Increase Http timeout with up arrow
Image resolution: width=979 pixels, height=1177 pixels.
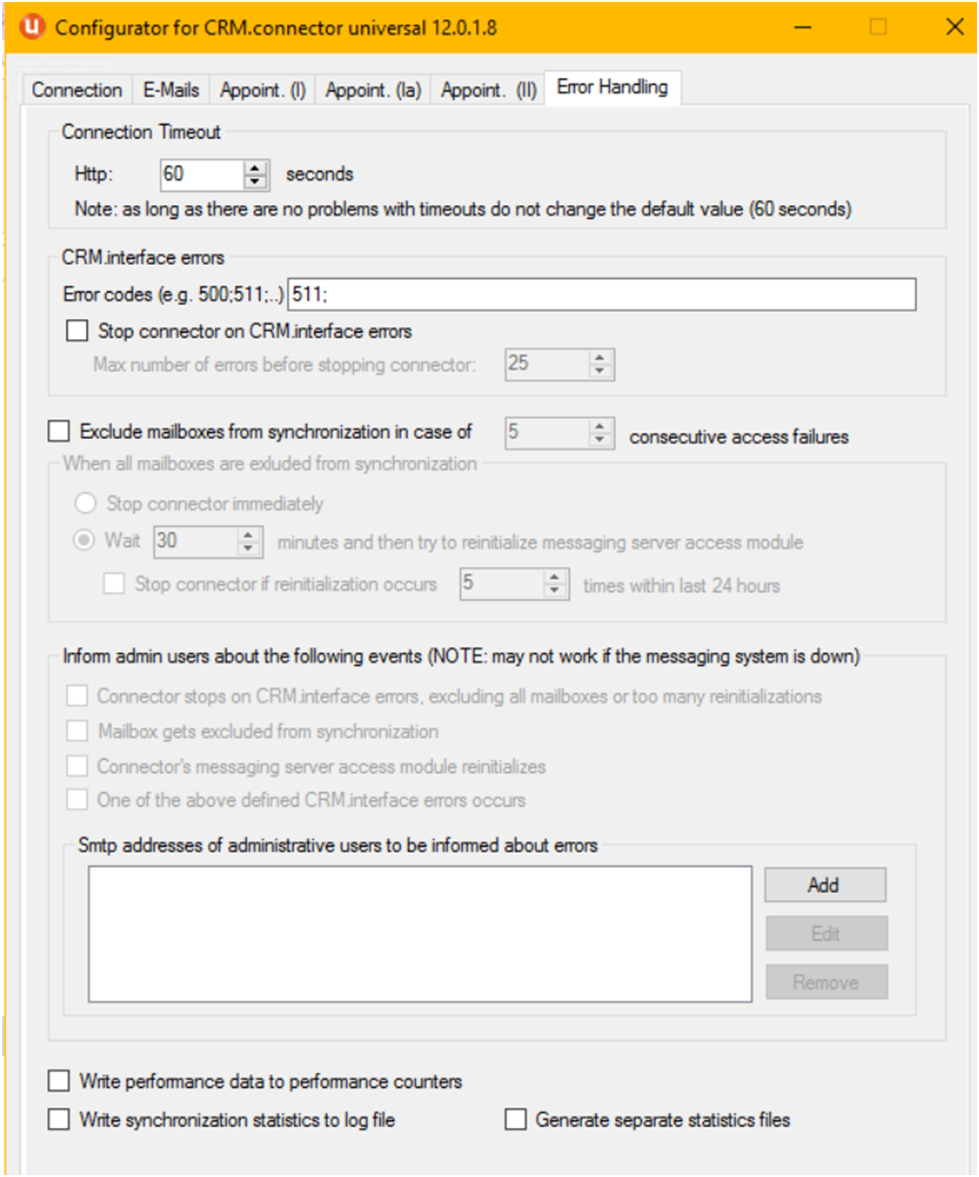pyautogui.click(x=255, y=167)
